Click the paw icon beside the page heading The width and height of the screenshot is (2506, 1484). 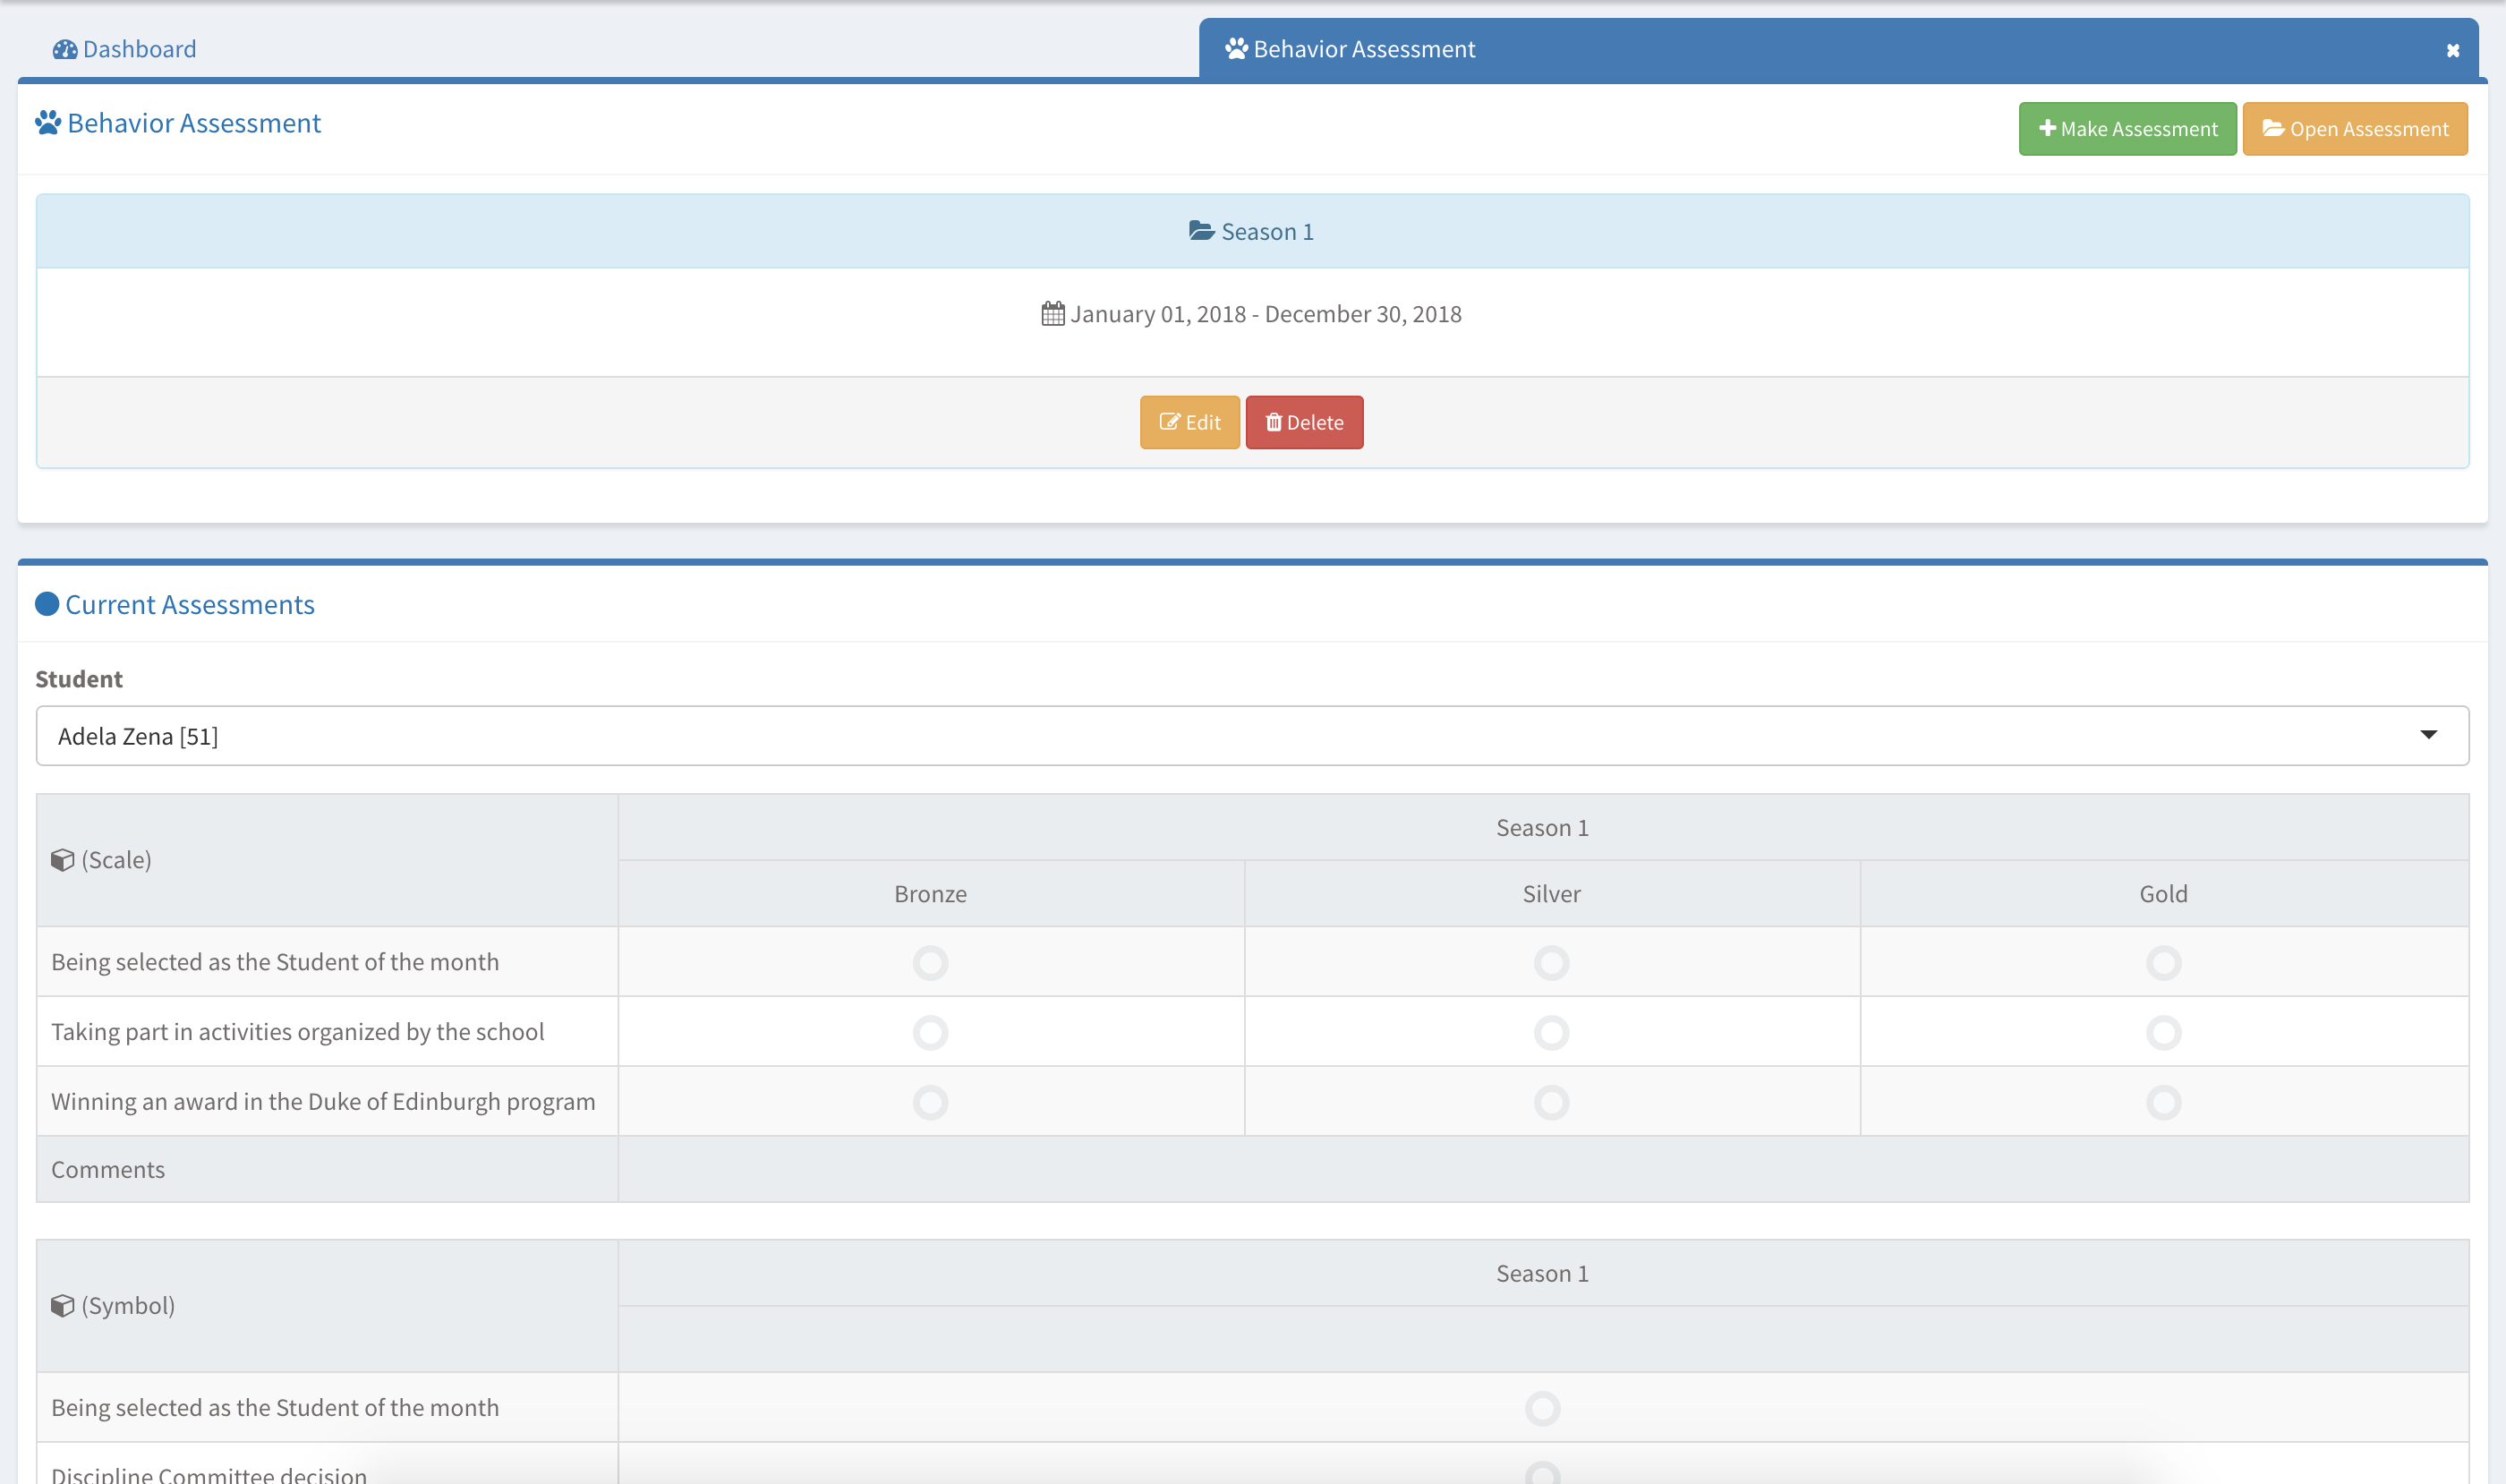[48, 123]
